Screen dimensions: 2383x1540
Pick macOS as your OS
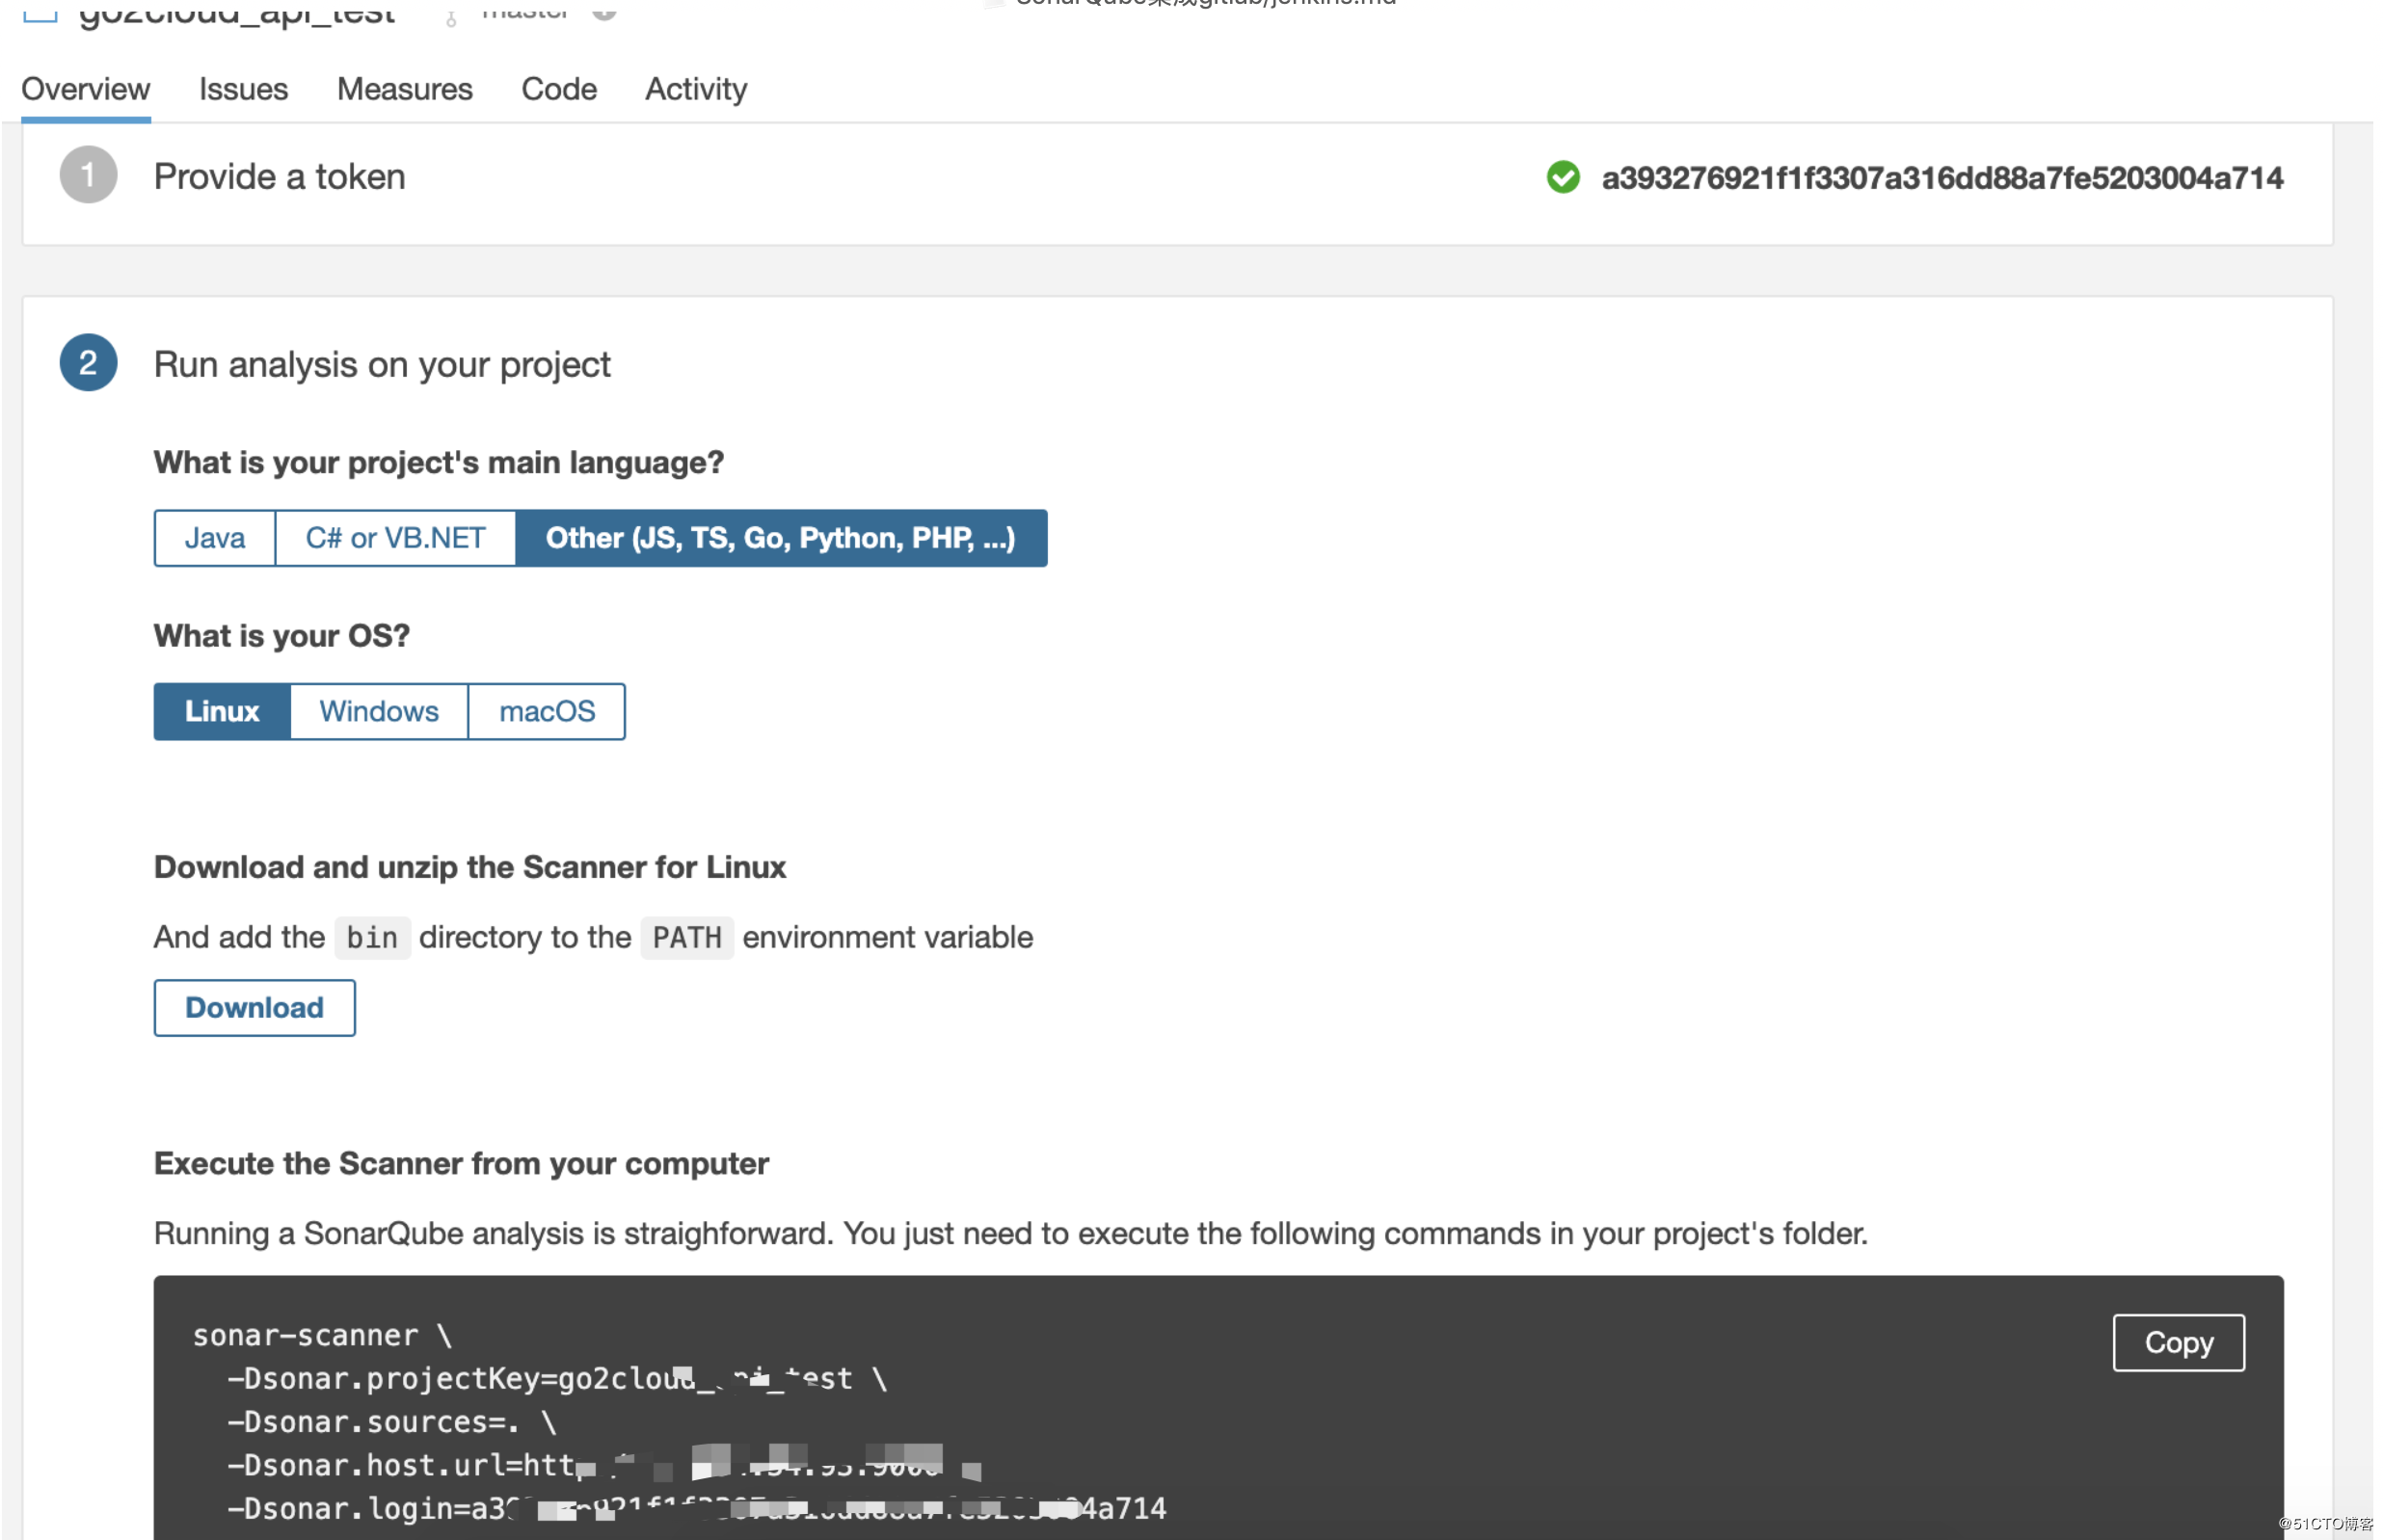[x=546, y=711]
